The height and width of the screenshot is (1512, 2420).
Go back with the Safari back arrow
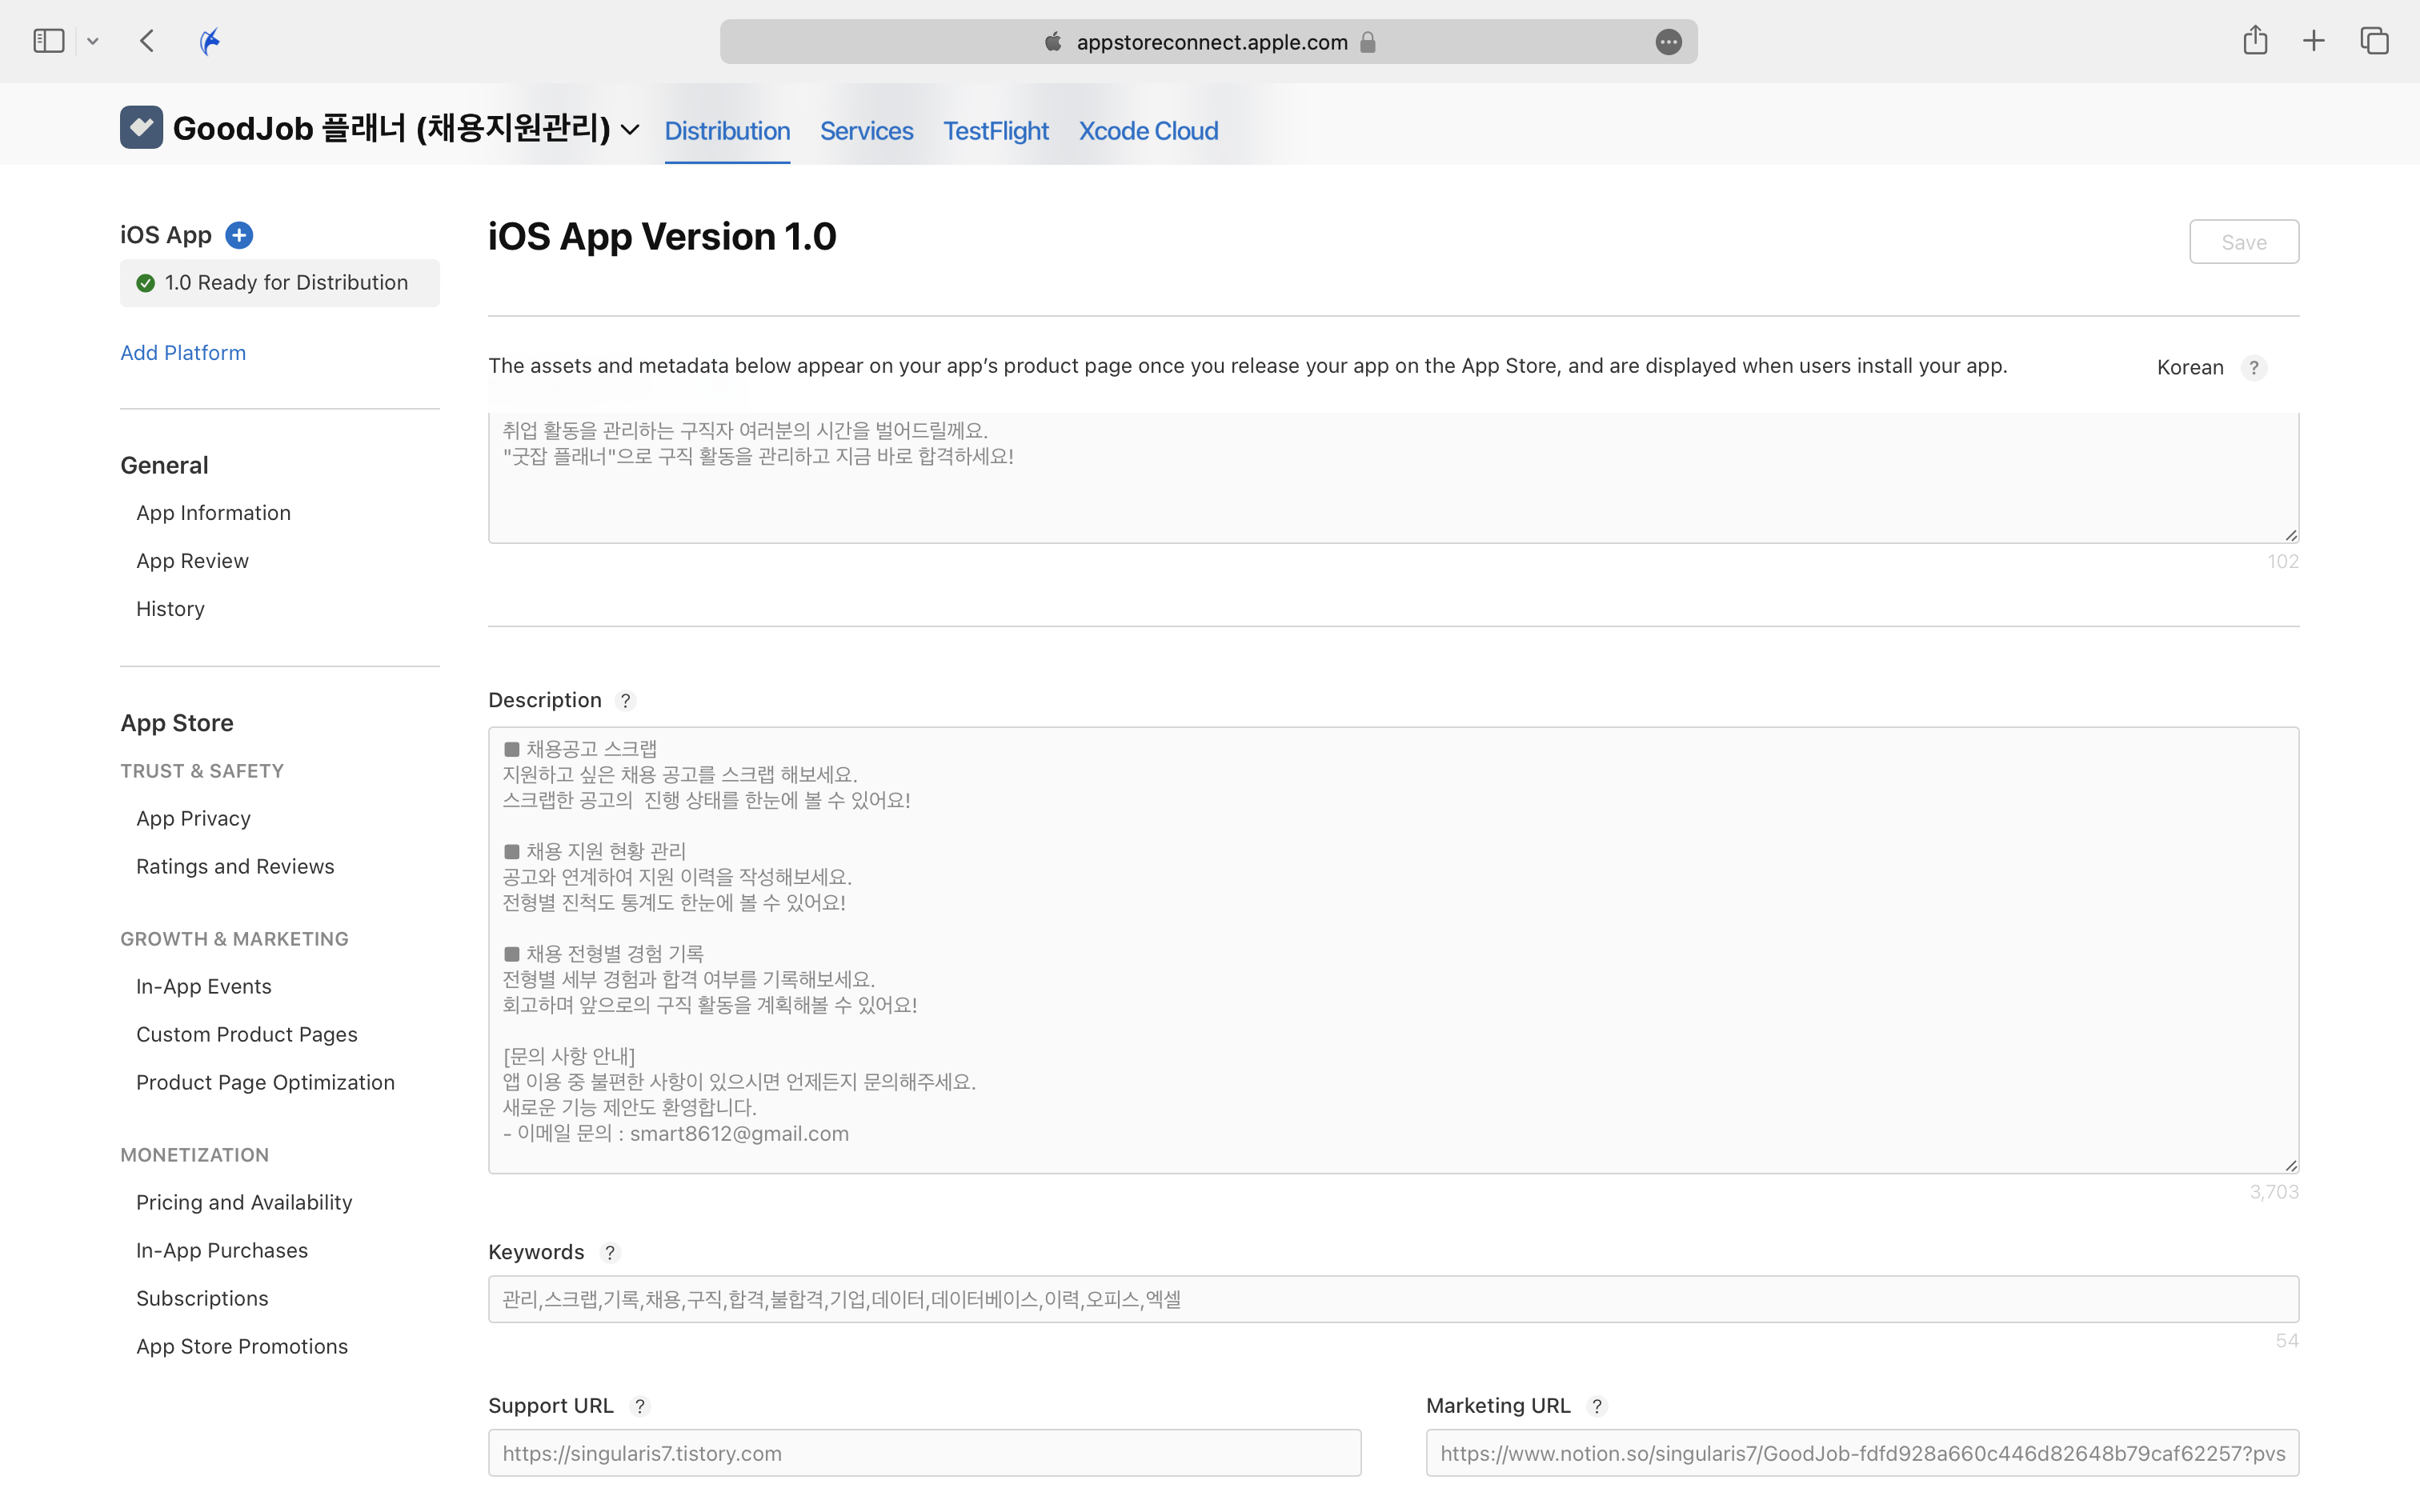[148, 41]
